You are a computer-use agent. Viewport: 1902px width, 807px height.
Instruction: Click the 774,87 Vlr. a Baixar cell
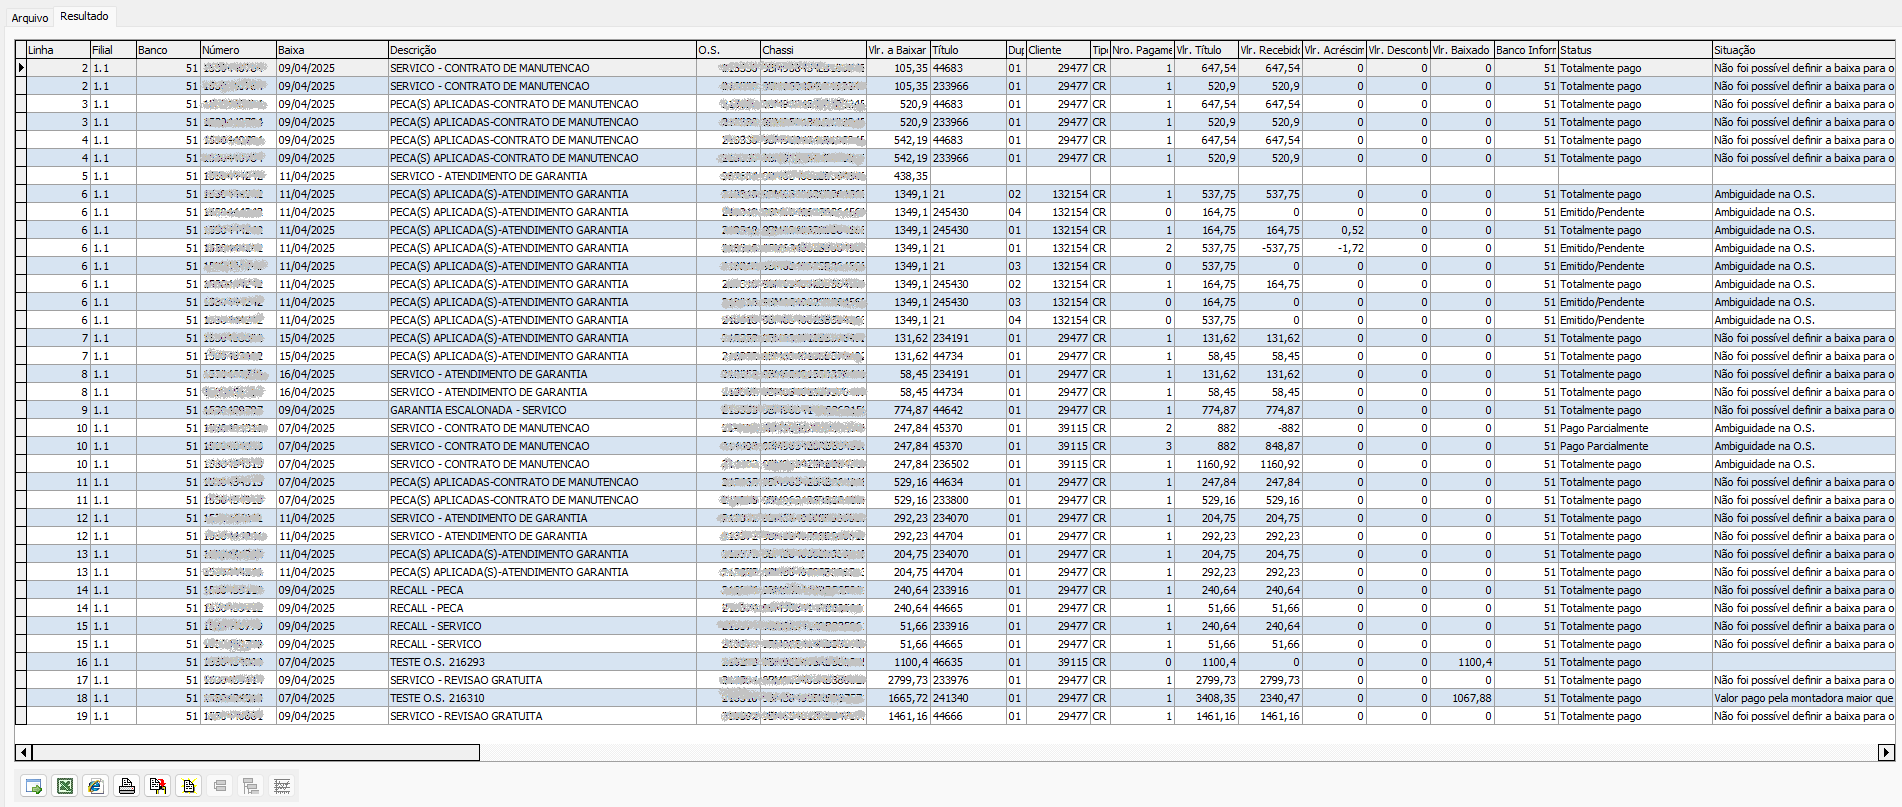(898, 410)
